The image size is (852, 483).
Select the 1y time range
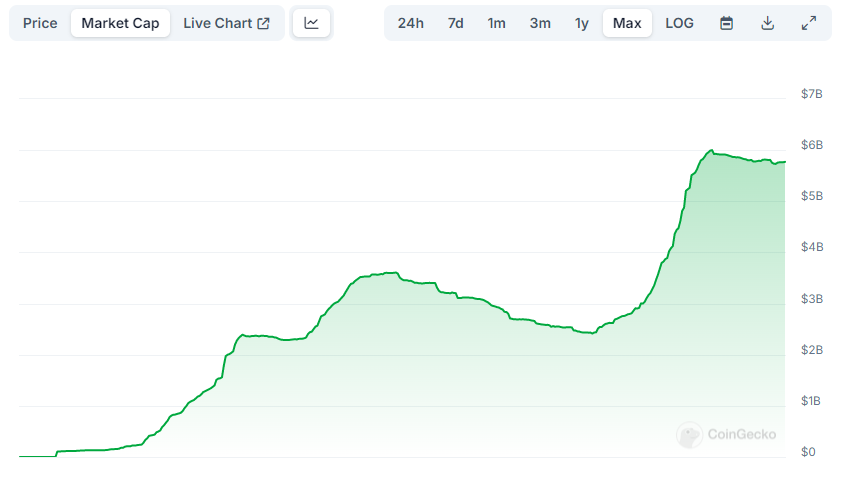click(581, 23)
